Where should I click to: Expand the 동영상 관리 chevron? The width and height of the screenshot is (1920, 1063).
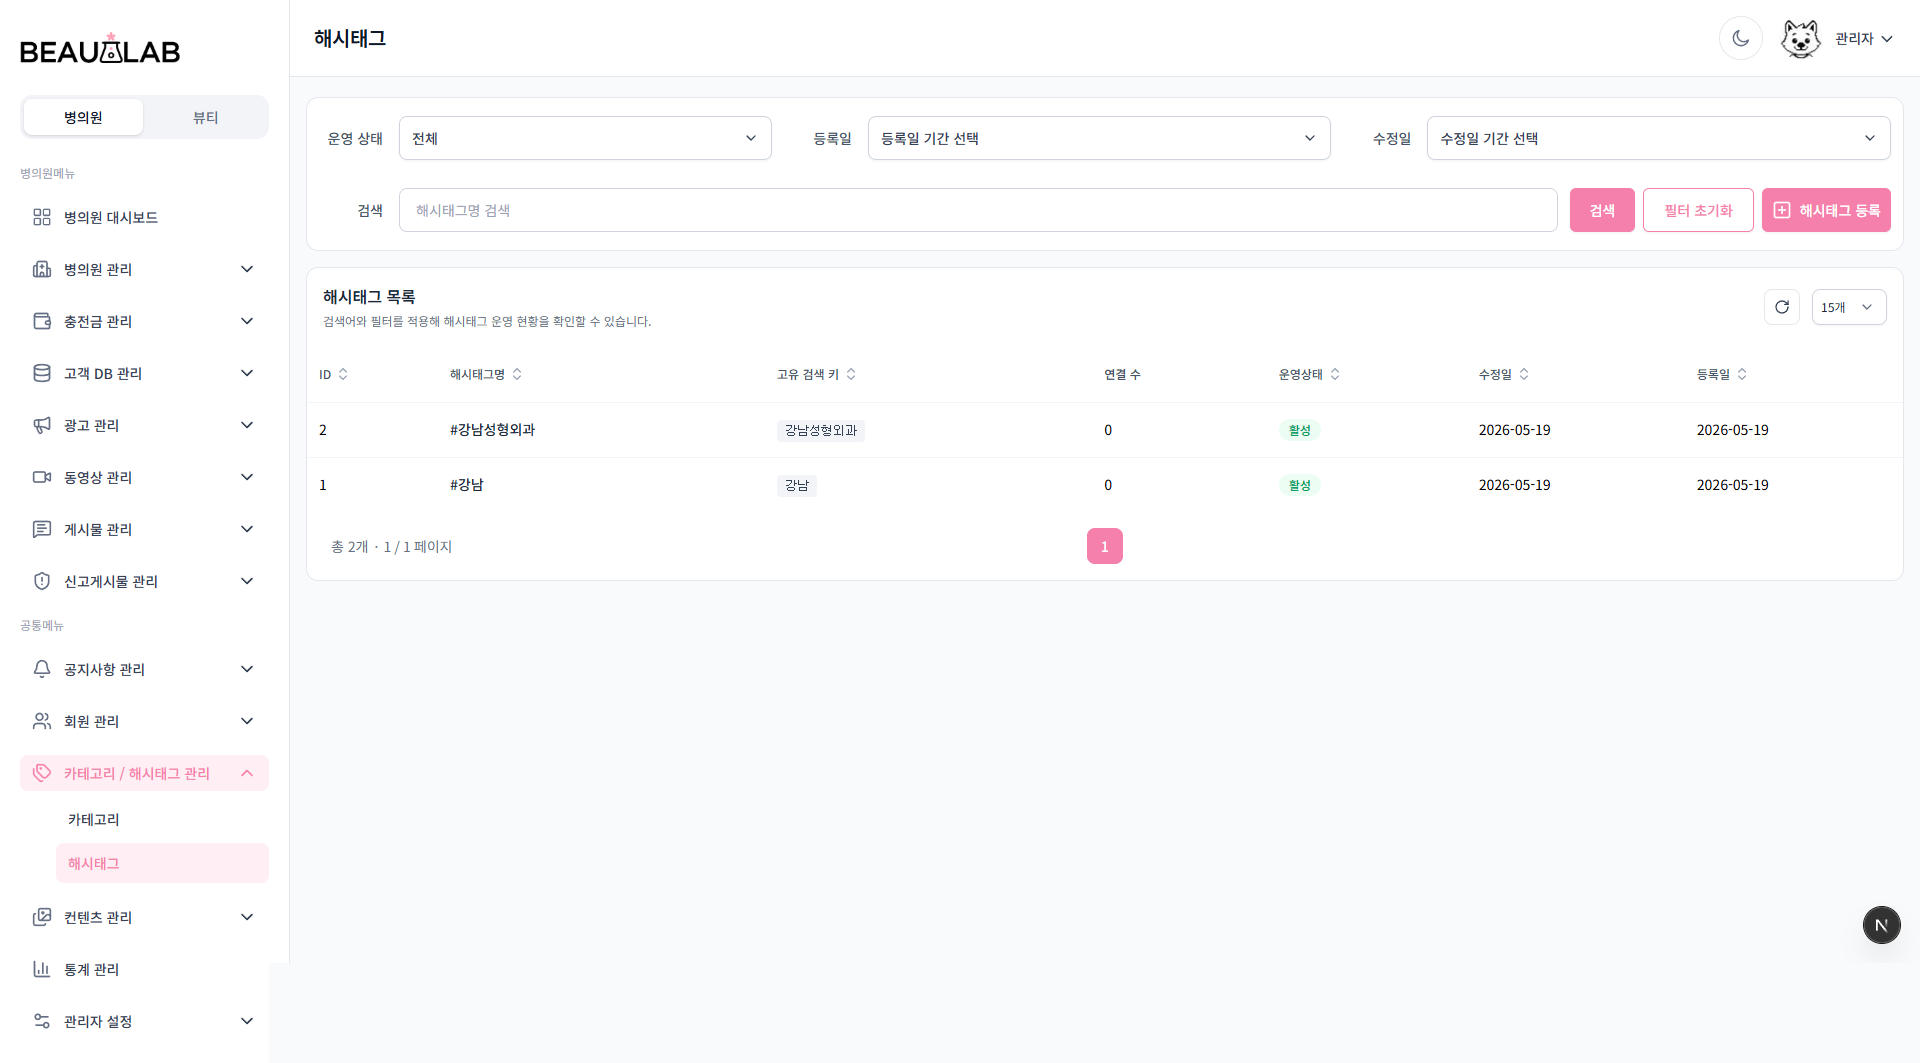[x=247, y=477]
